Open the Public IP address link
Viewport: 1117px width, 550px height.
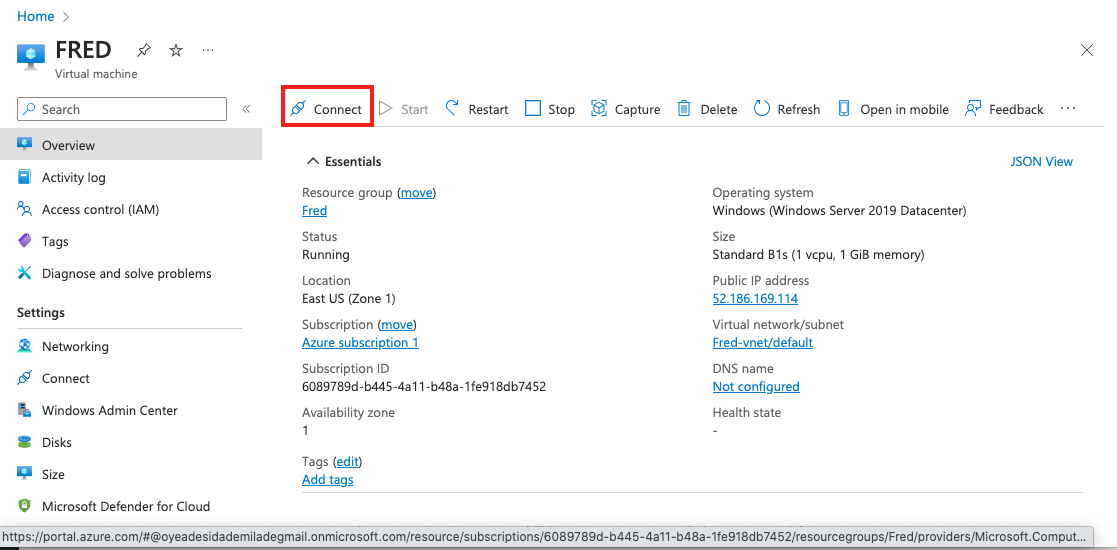(x=755, y=298)
